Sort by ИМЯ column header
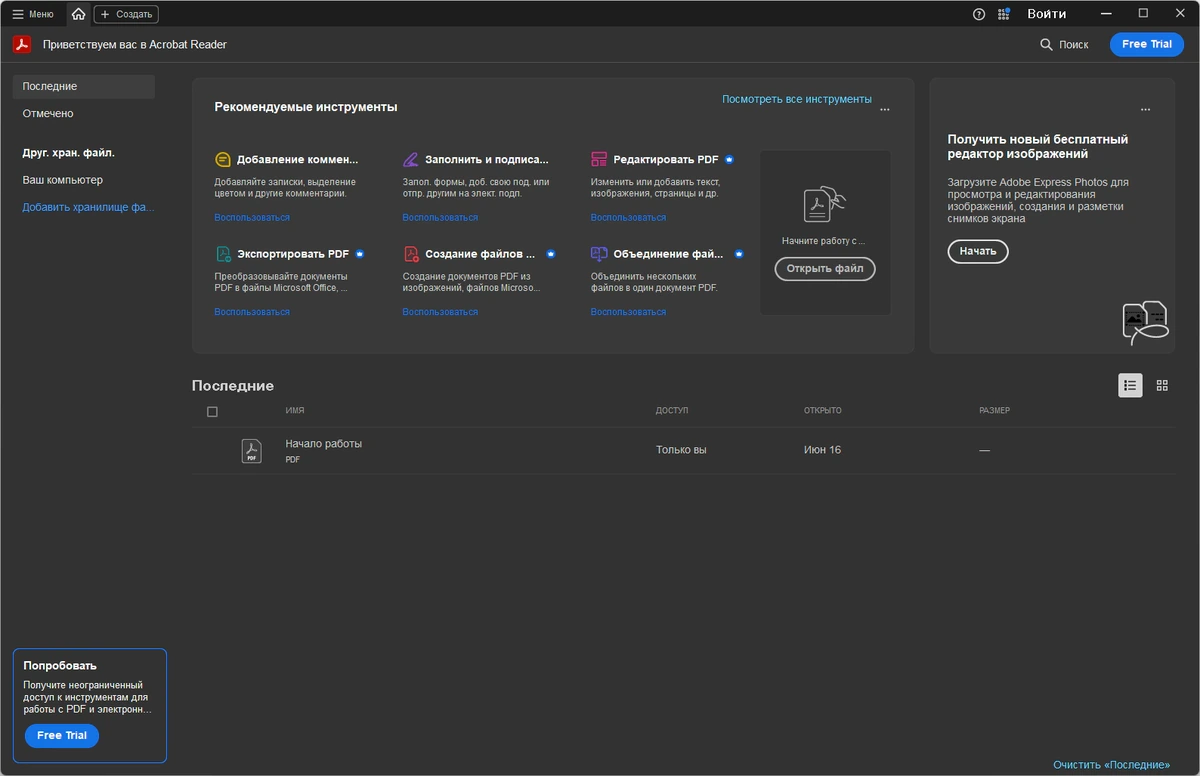Viewport: 1200px width, 776px height. click(x=295, y=411)
